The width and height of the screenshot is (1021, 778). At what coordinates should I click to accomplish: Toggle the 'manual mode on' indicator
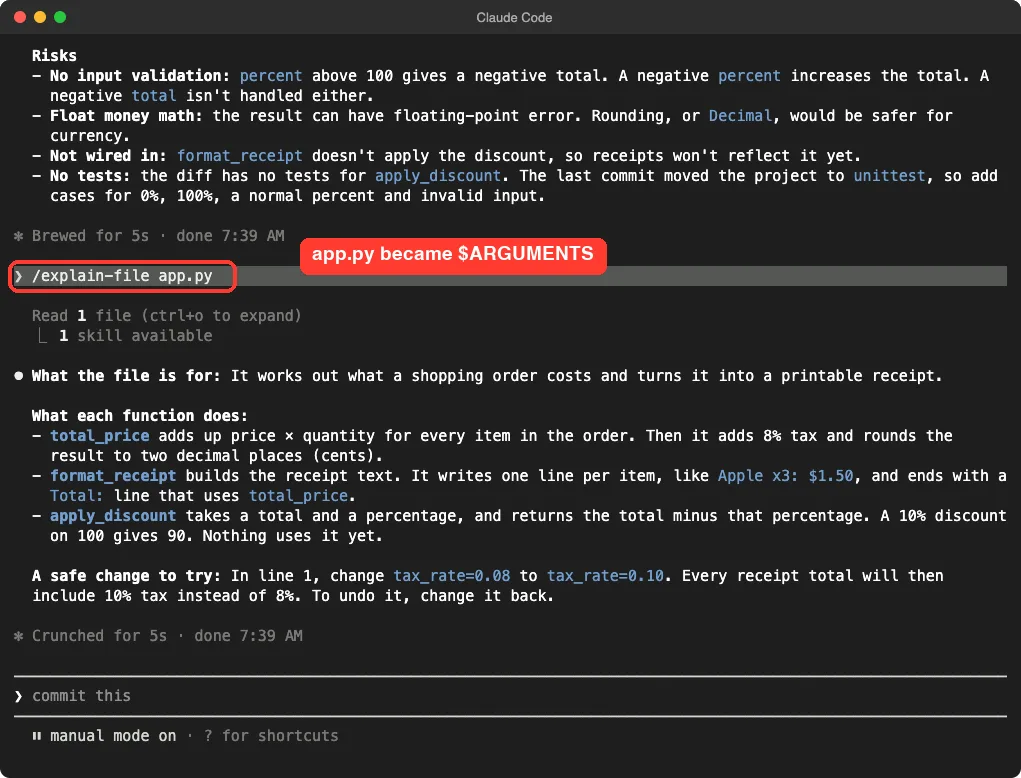113,736
